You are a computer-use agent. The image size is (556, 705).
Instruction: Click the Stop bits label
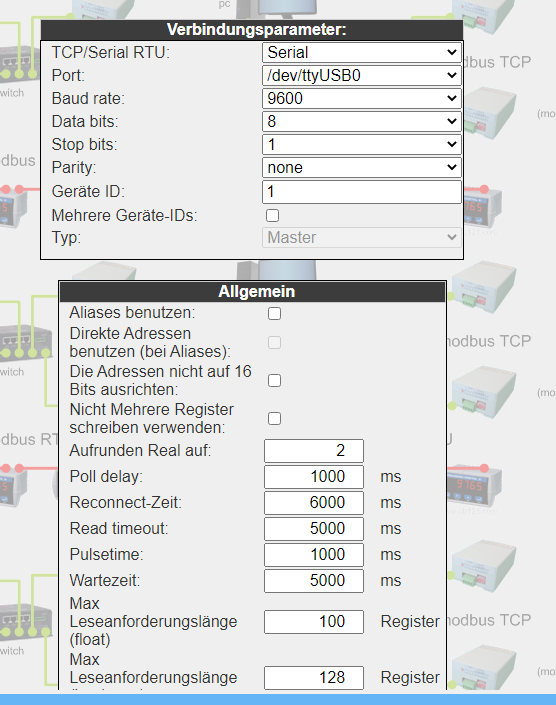tap(85, 145)
